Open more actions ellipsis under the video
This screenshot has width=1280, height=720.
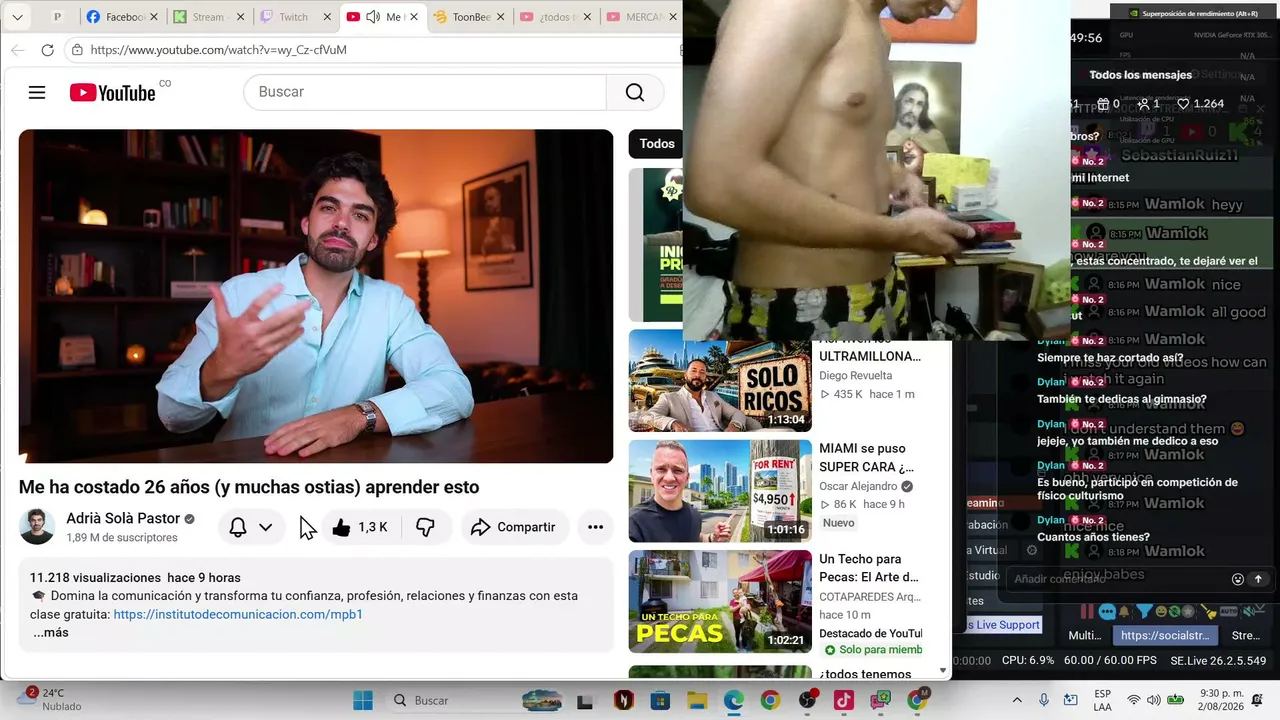(595, 527)
